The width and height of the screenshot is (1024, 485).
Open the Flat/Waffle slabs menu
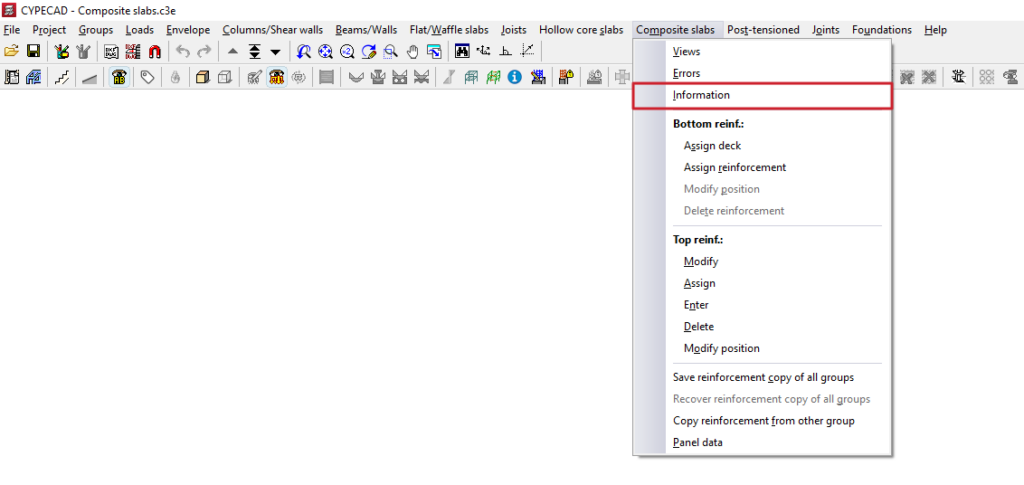tap(449, 30)
